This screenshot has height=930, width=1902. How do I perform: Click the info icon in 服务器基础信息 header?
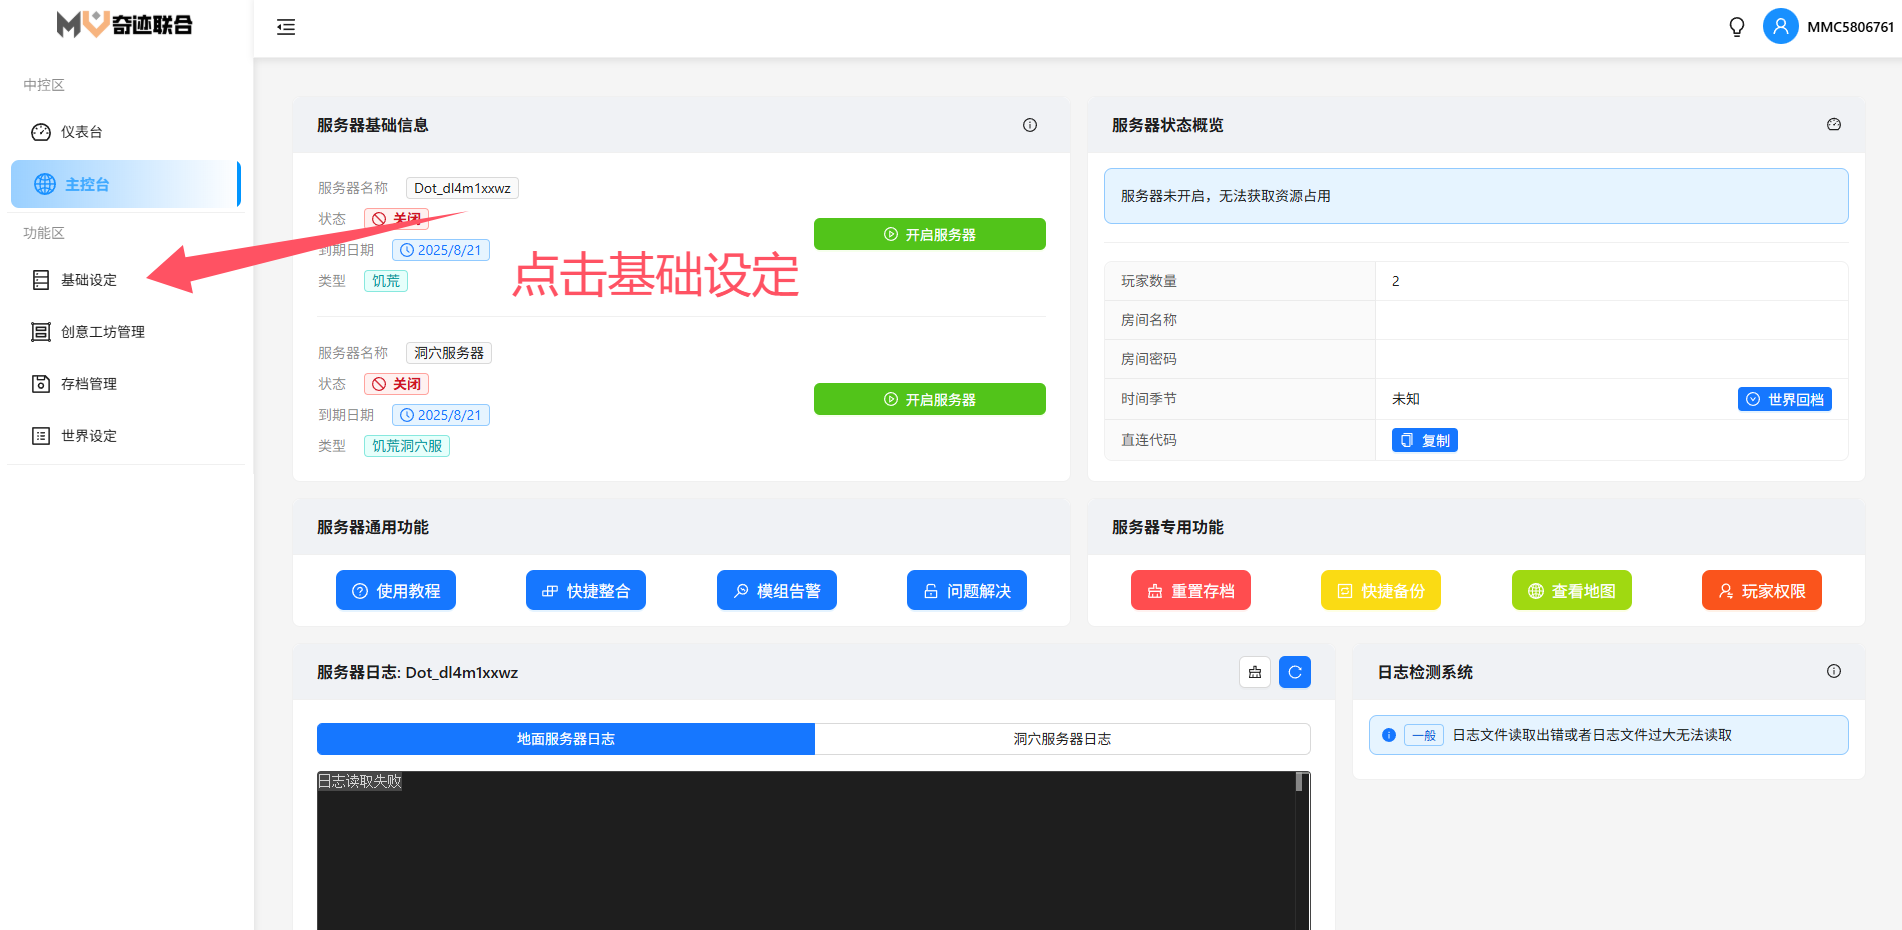tap(1030, 125)
